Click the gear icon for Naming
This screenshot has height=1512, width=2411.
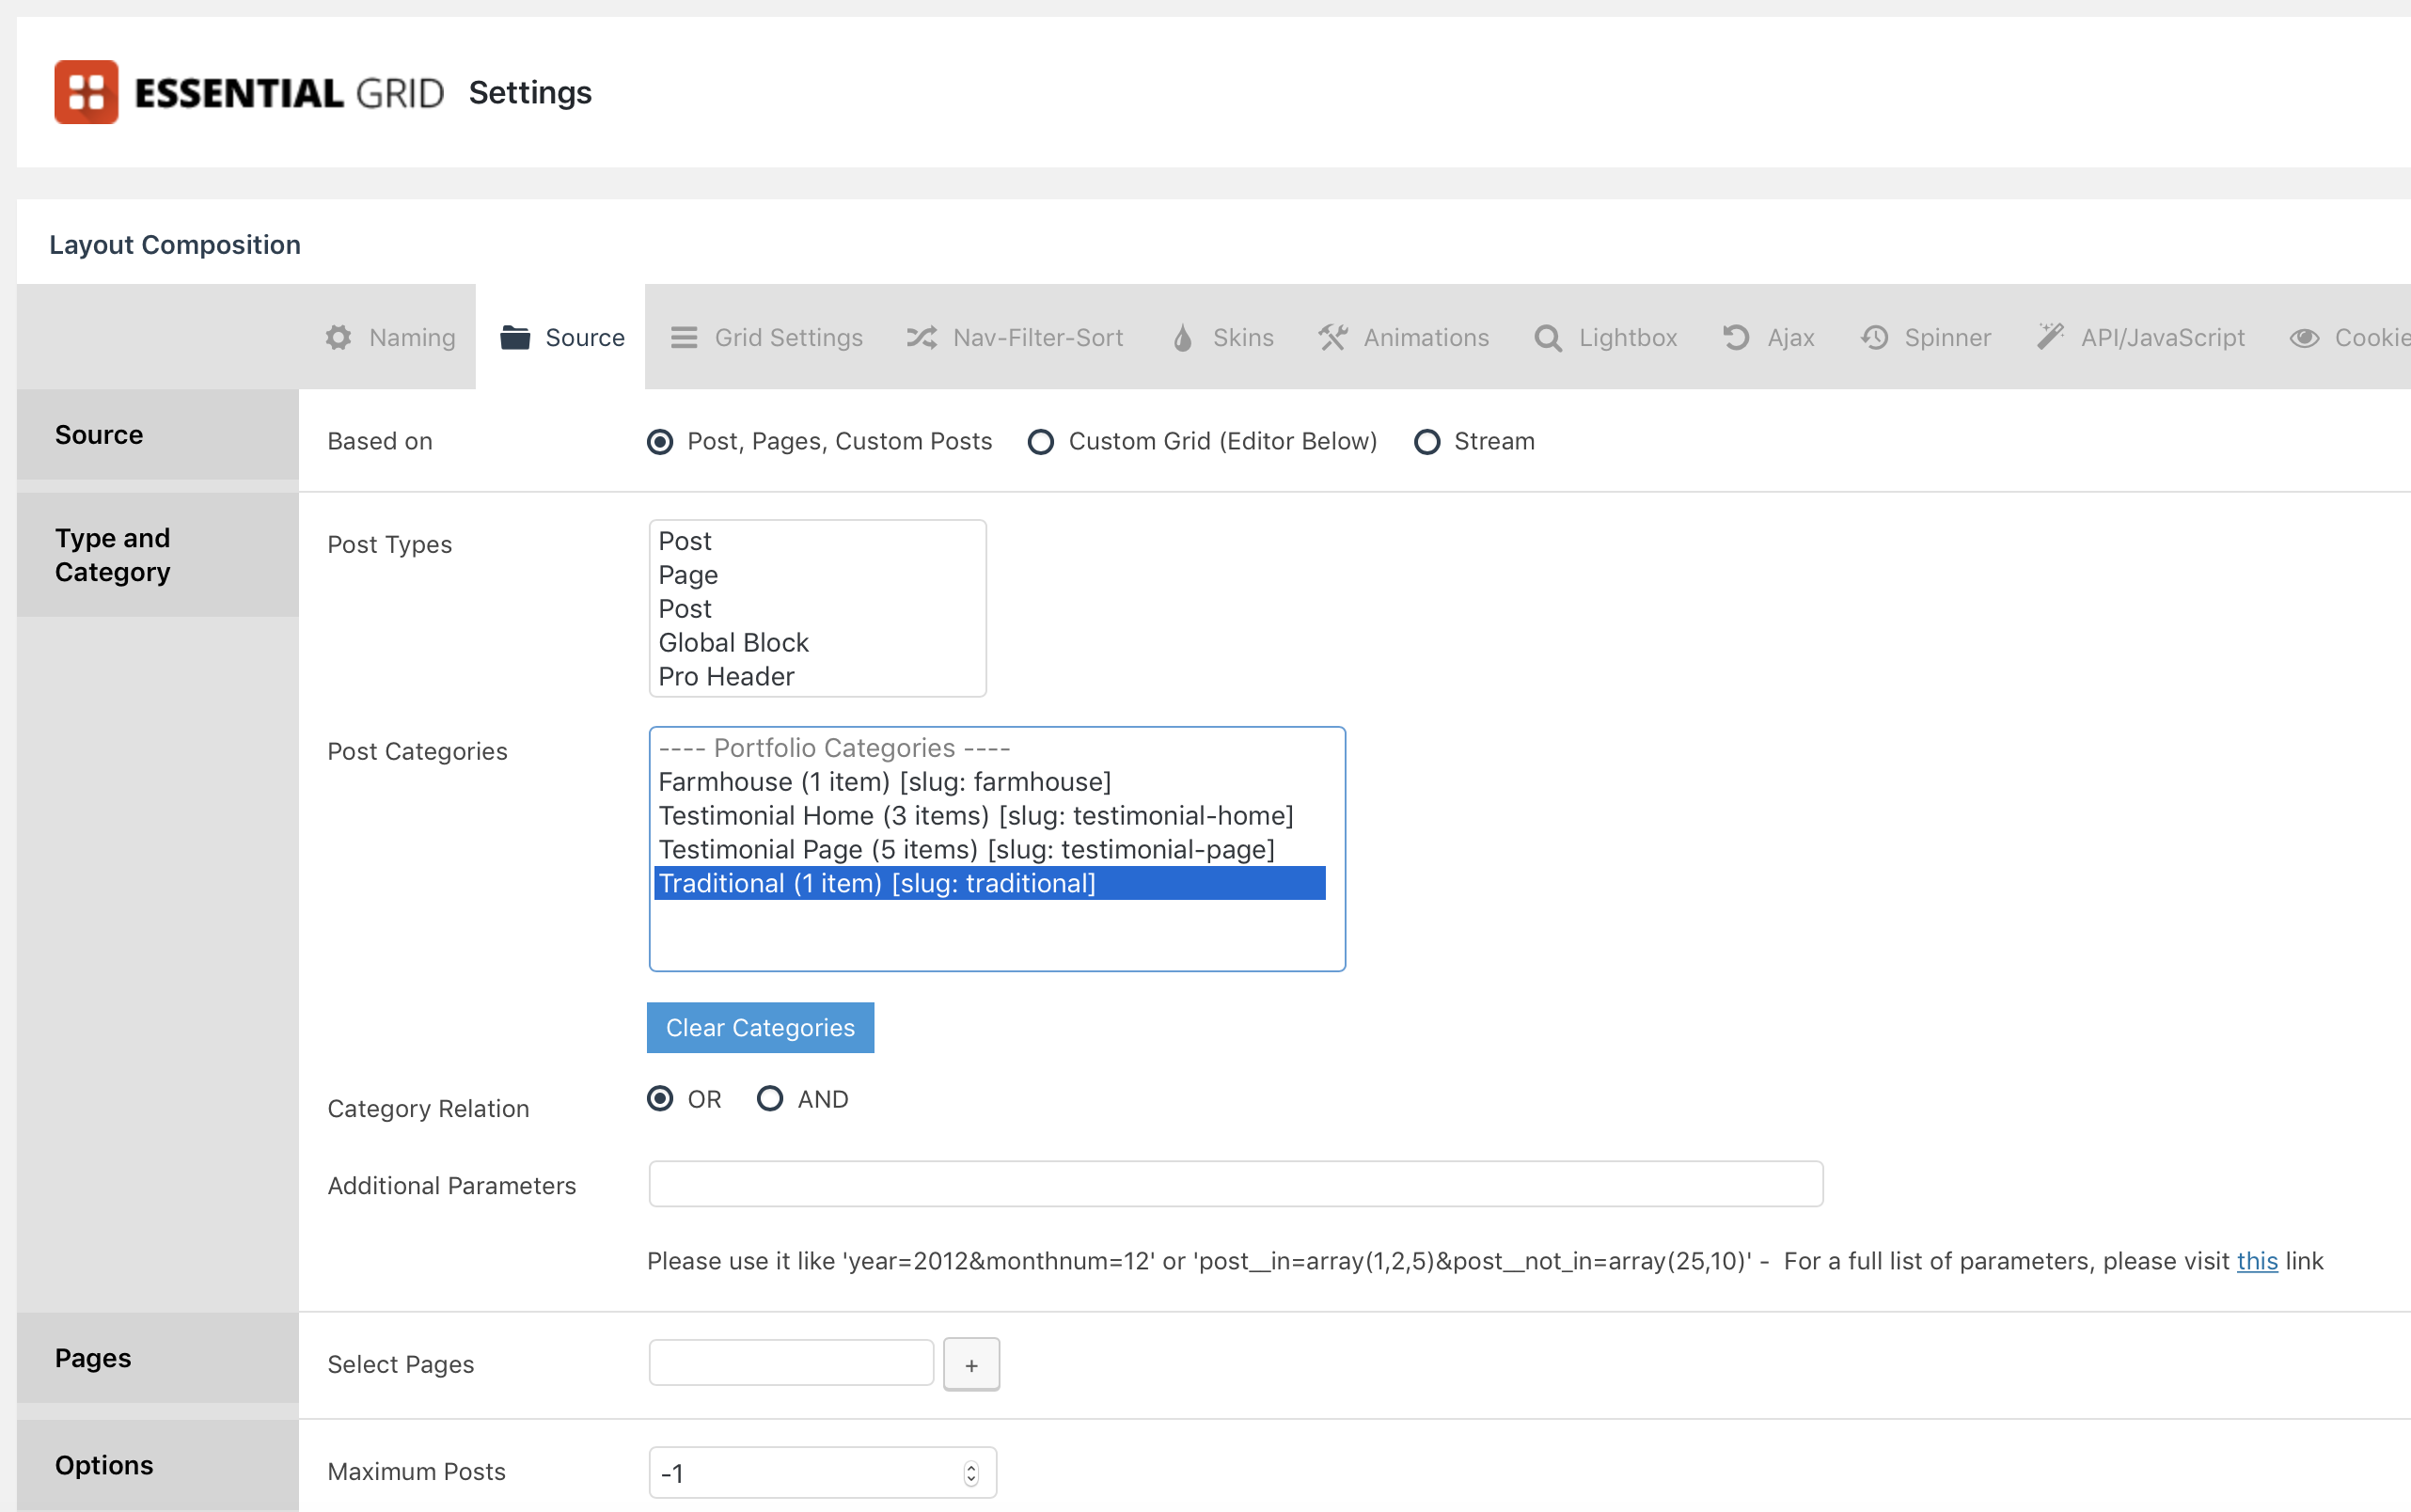(x=339, y=338)
